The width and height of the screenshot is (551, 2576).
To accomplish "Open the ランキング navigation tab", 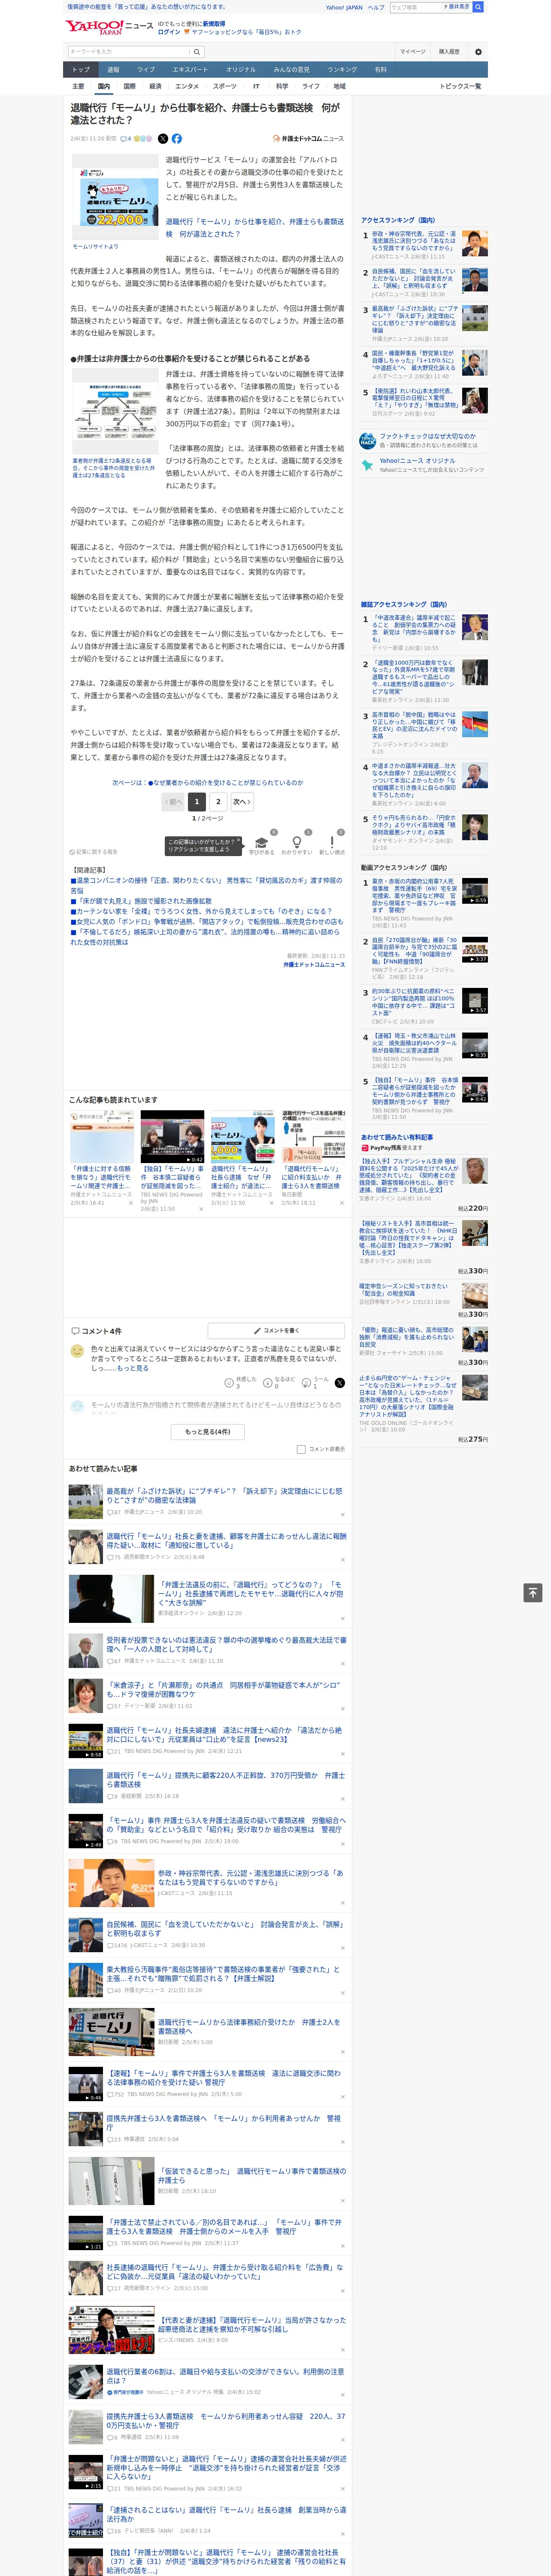I will [x=342, y=70].
